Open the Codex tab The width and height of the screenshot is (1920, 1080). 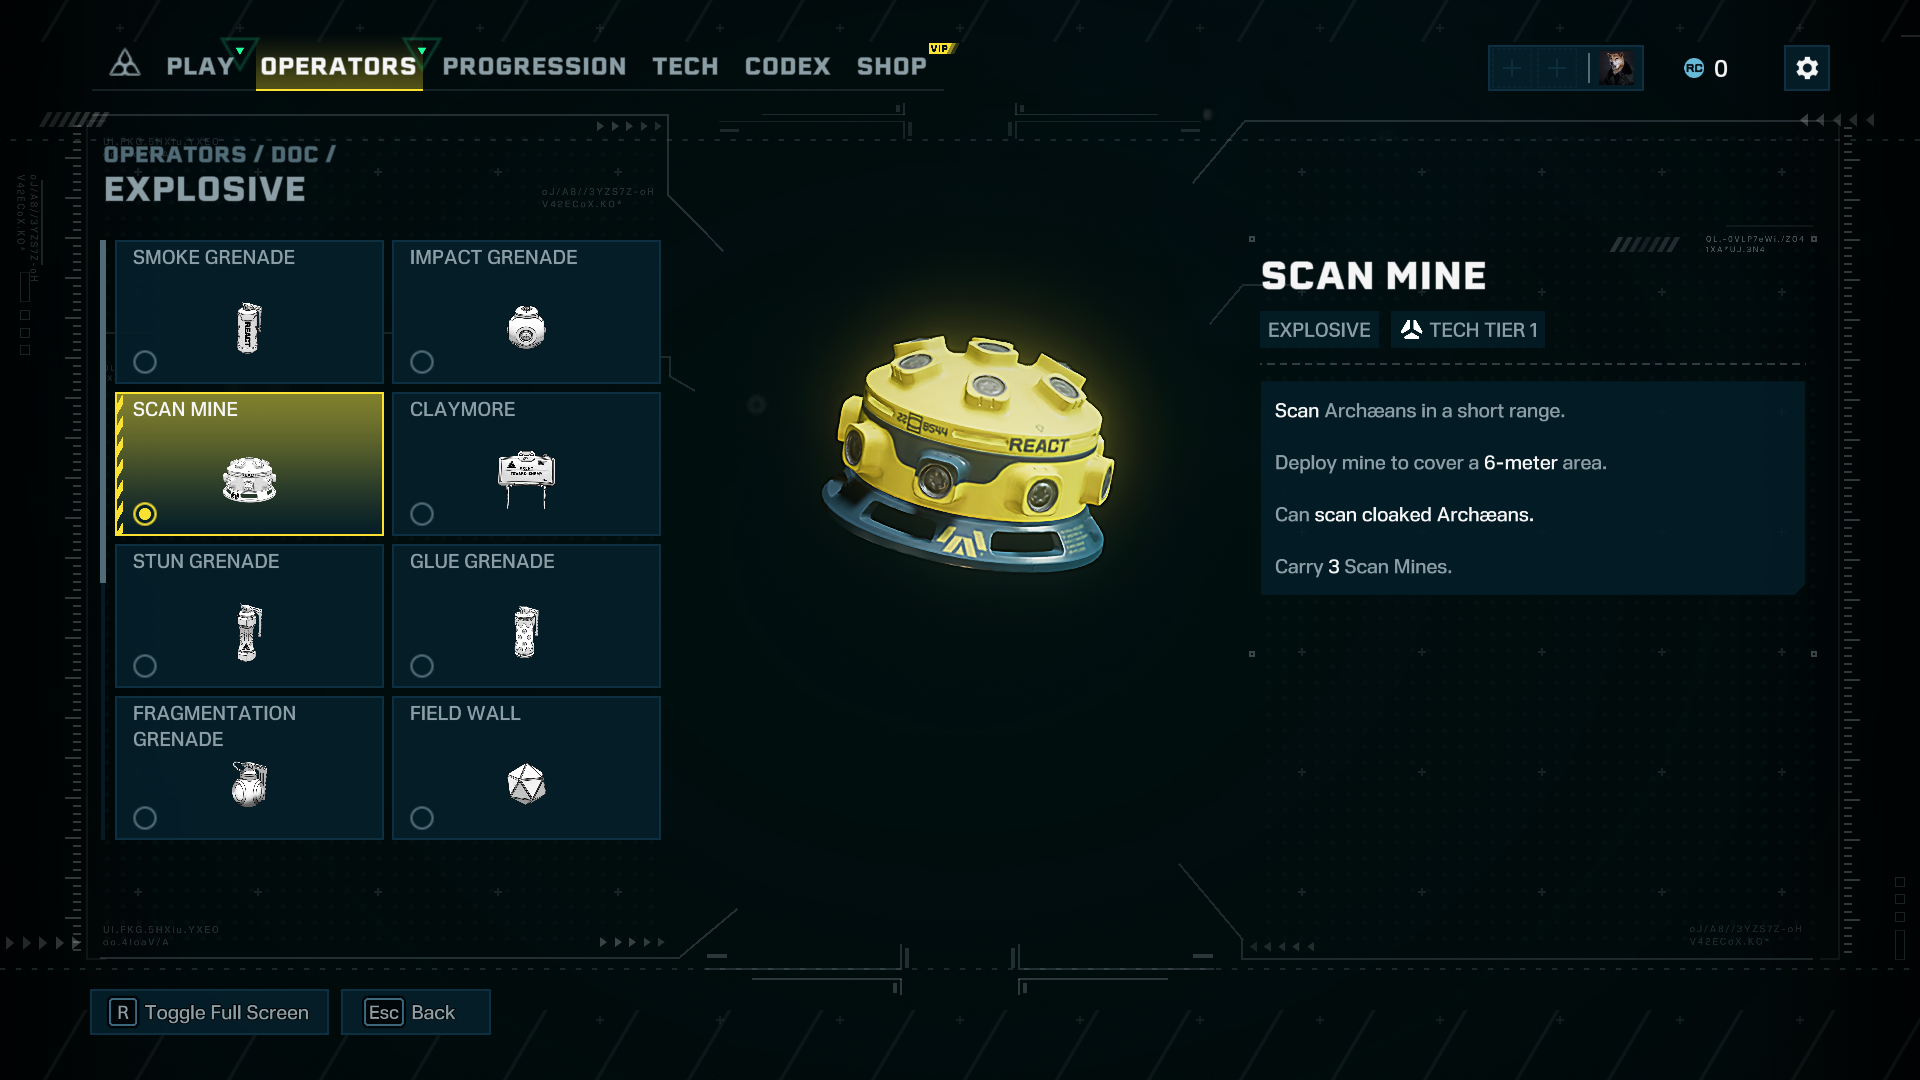click(x=787, y=67)
